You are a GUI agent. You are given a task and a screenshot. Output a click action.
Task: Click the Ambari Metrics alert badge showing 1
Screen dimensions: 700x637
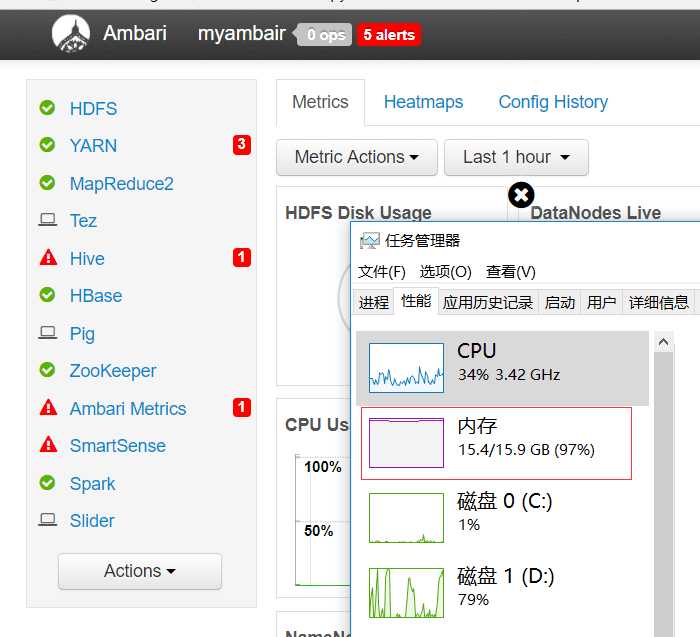[242, 408]
